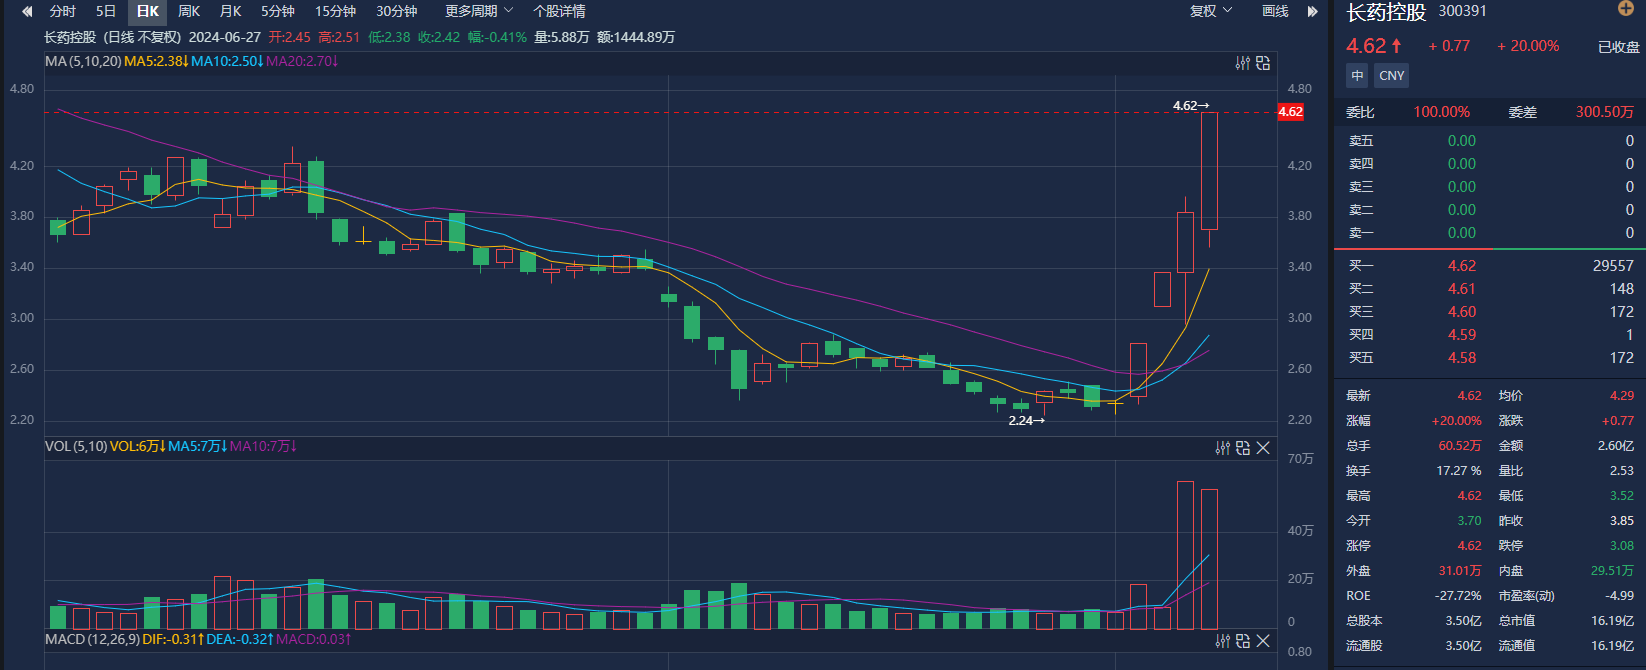Click MA panel switch-indicator icon
Image resolution: width=1646 pixels, height=670 pixels.
coord(1263,63)
